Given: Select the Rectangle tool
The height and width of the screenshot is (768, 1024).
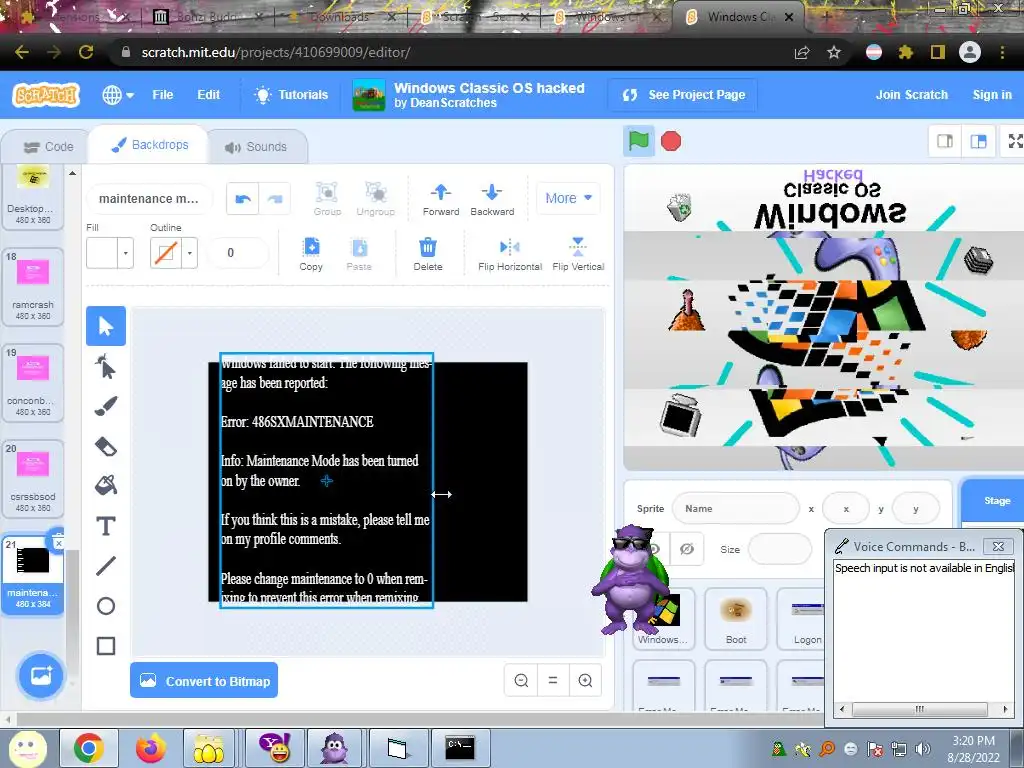Looking at the screenshot, I should point(106,646).
